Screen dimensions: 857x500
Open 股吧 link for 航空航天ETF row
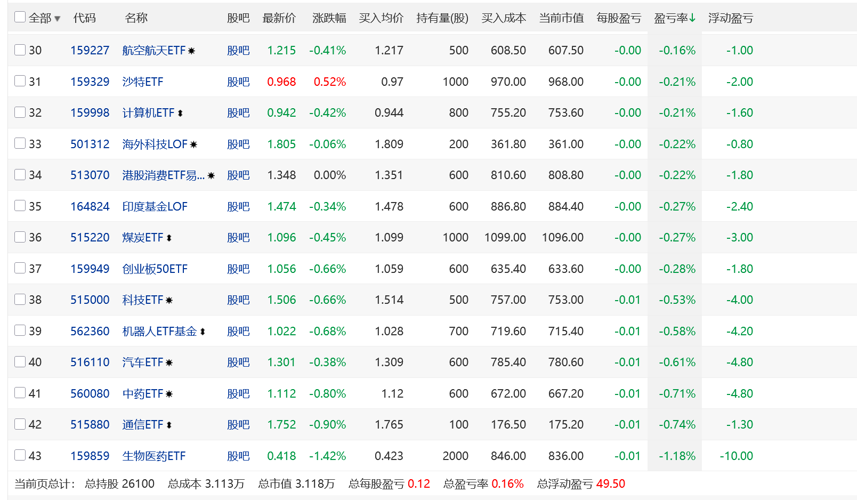tap(238, 50)
